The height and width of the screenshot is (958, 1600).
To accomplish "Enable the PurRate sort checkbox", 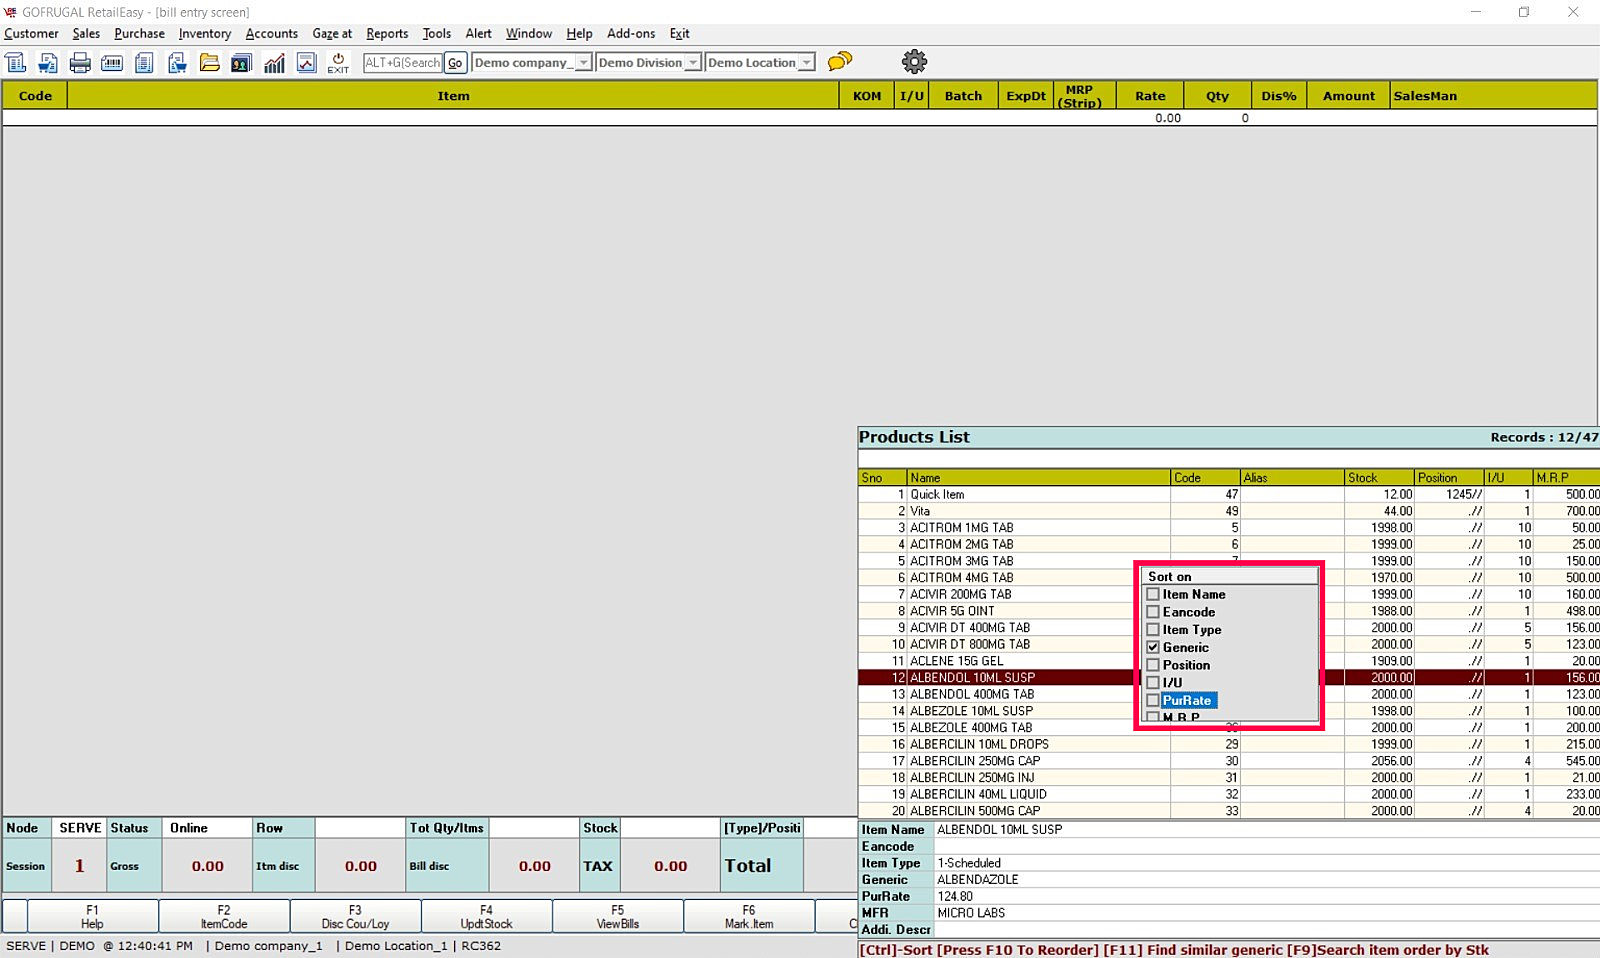I will (1153, 700).
